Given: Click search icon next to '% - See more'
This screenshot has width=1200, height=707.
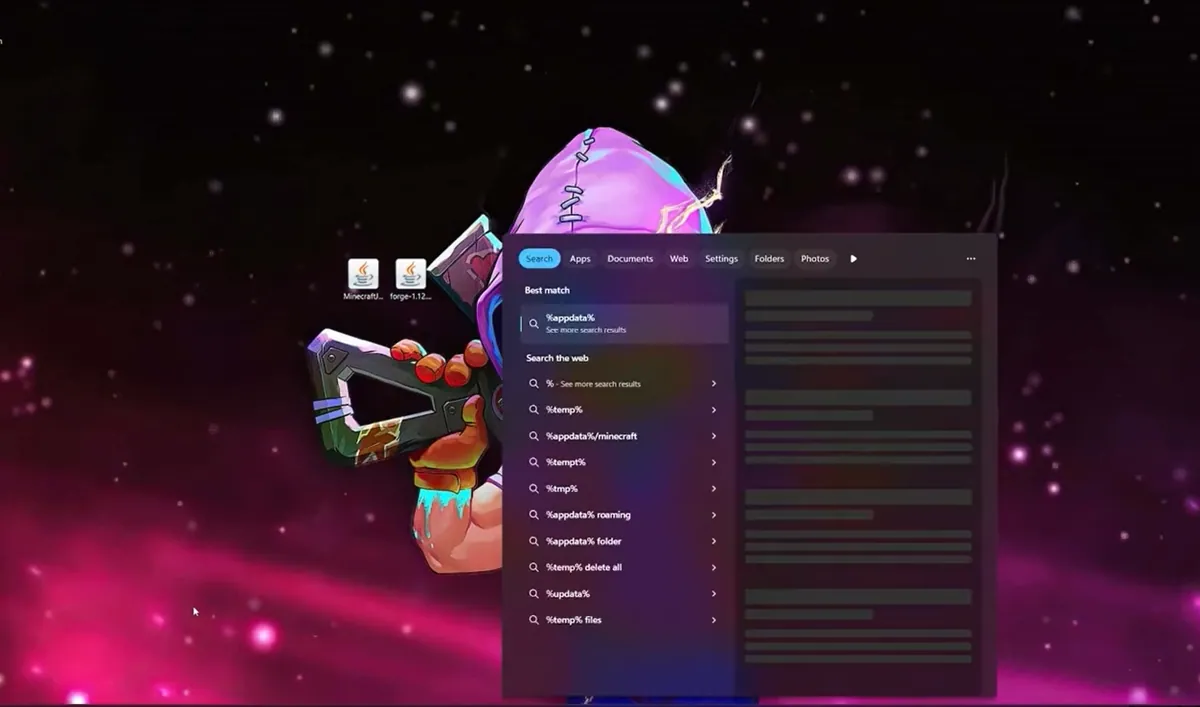Looking at the screenshot, I should click(x=534, y=384).
